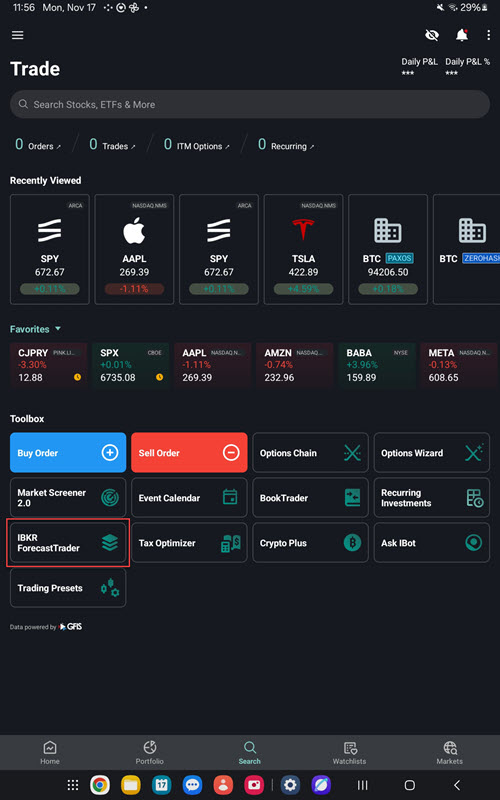The image size is (500, 800).
Task: Switch to the Home tab
Action: (50, 753)
